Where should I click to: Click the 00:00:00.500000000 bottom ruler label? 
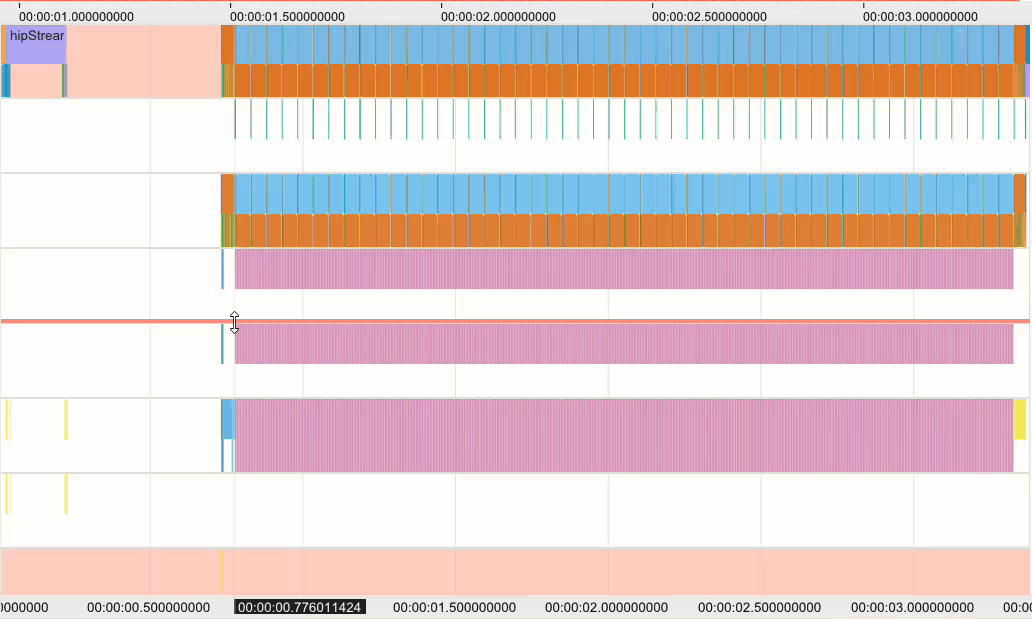[148, 607]
